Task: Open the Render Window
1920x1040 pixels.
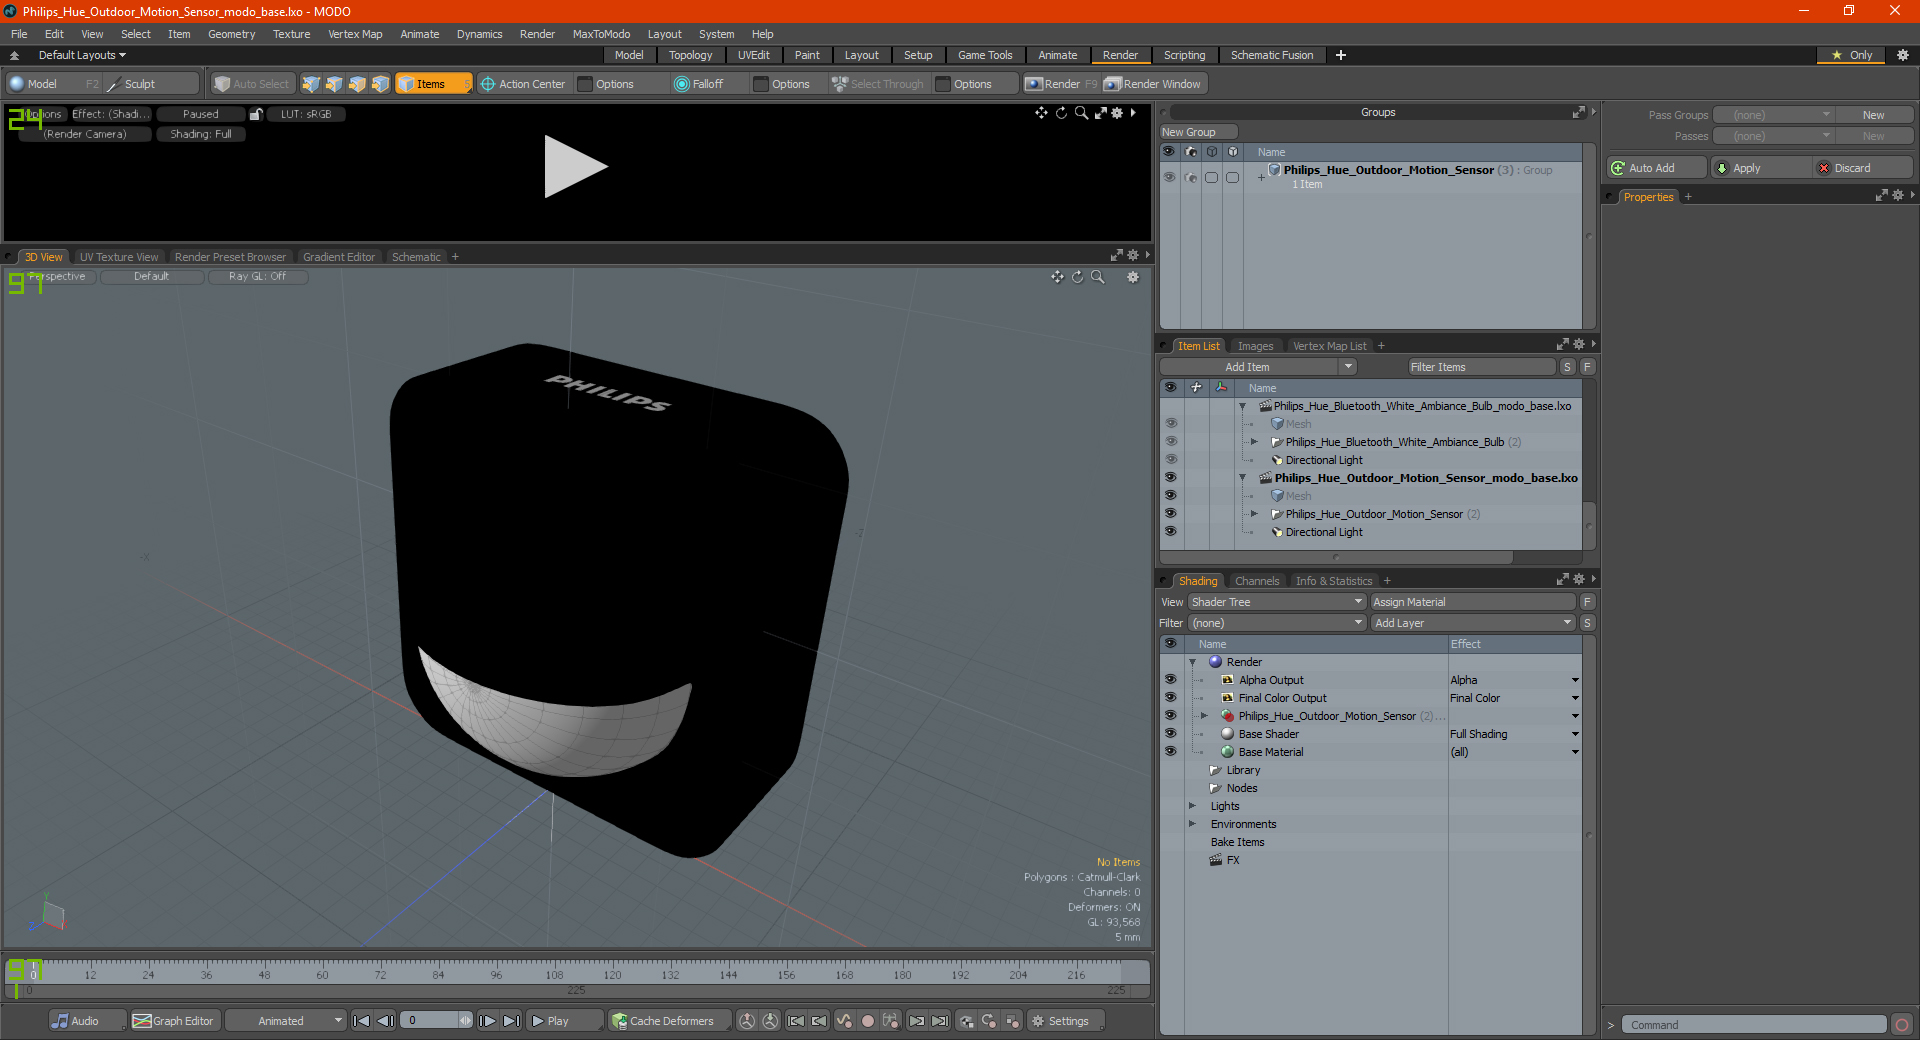Action: pos(1153,84)
